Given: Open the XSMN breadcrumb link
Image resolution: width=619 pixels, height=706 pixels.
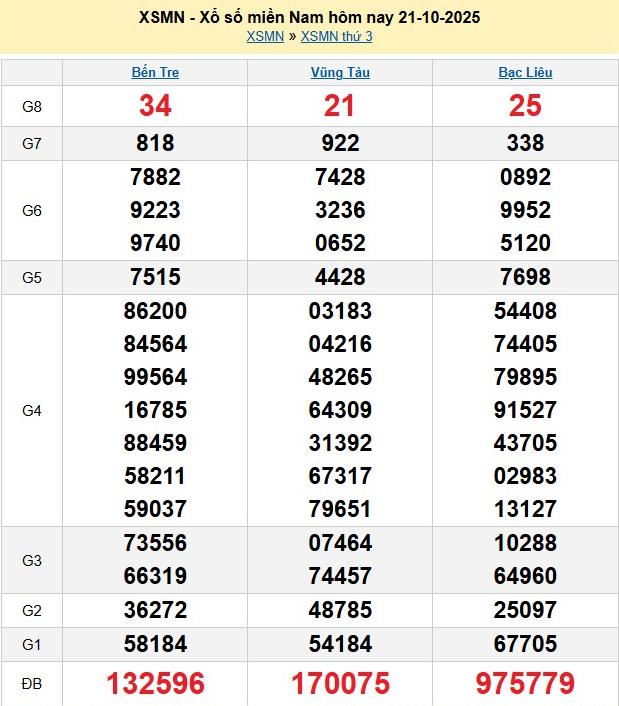Looking at the screenshot, I should point(265,37).
